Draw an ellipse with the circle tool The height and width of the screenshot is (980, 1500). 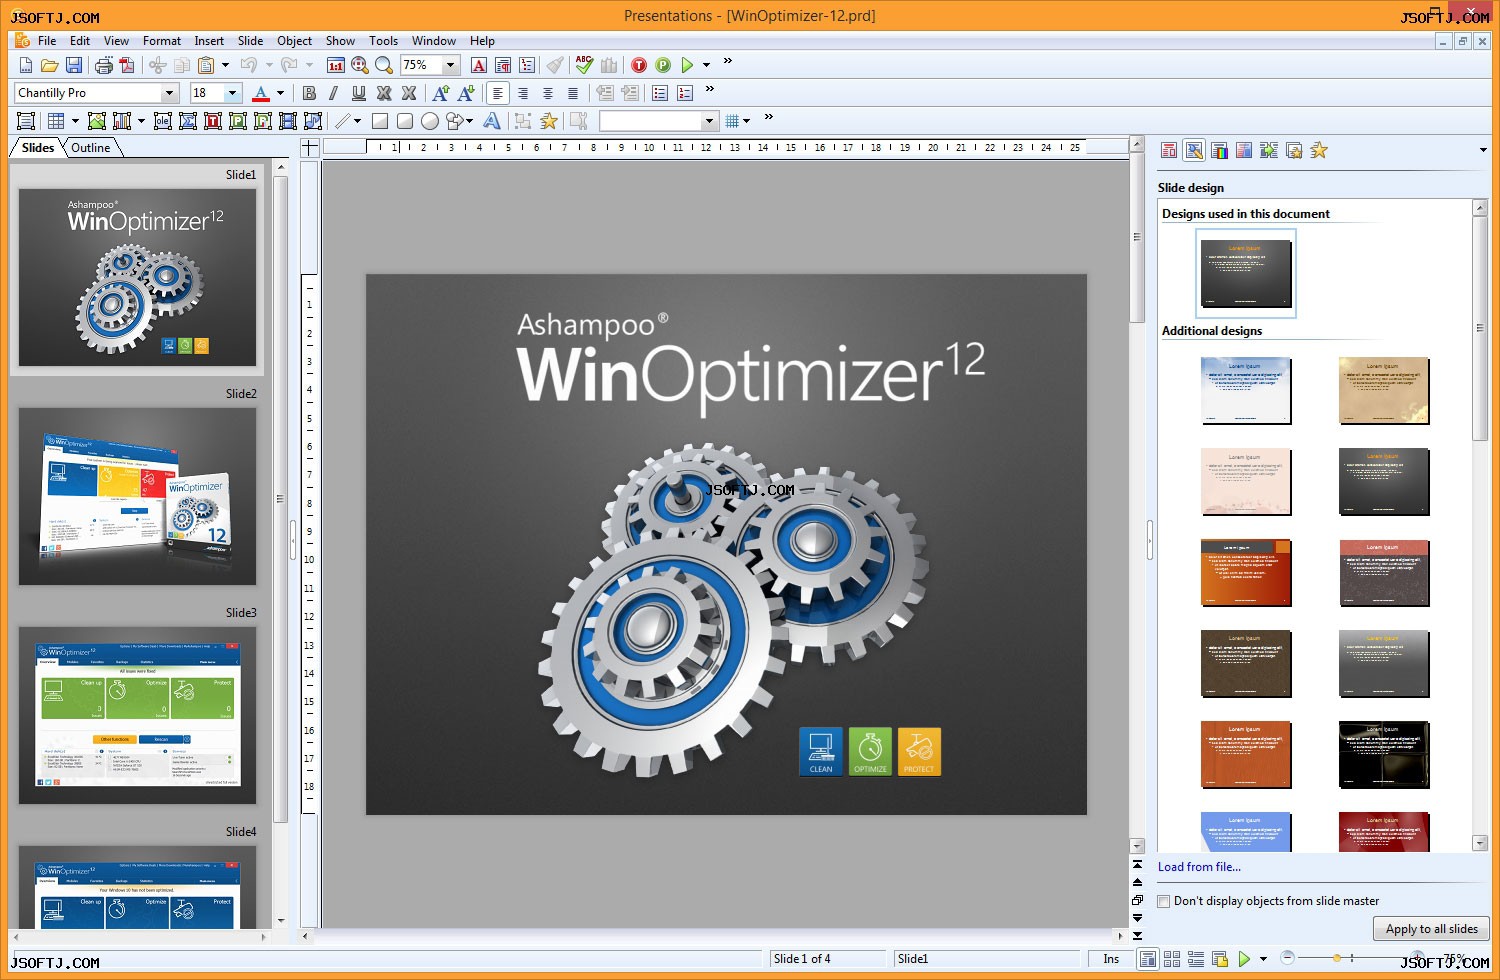tap(430, 121)
